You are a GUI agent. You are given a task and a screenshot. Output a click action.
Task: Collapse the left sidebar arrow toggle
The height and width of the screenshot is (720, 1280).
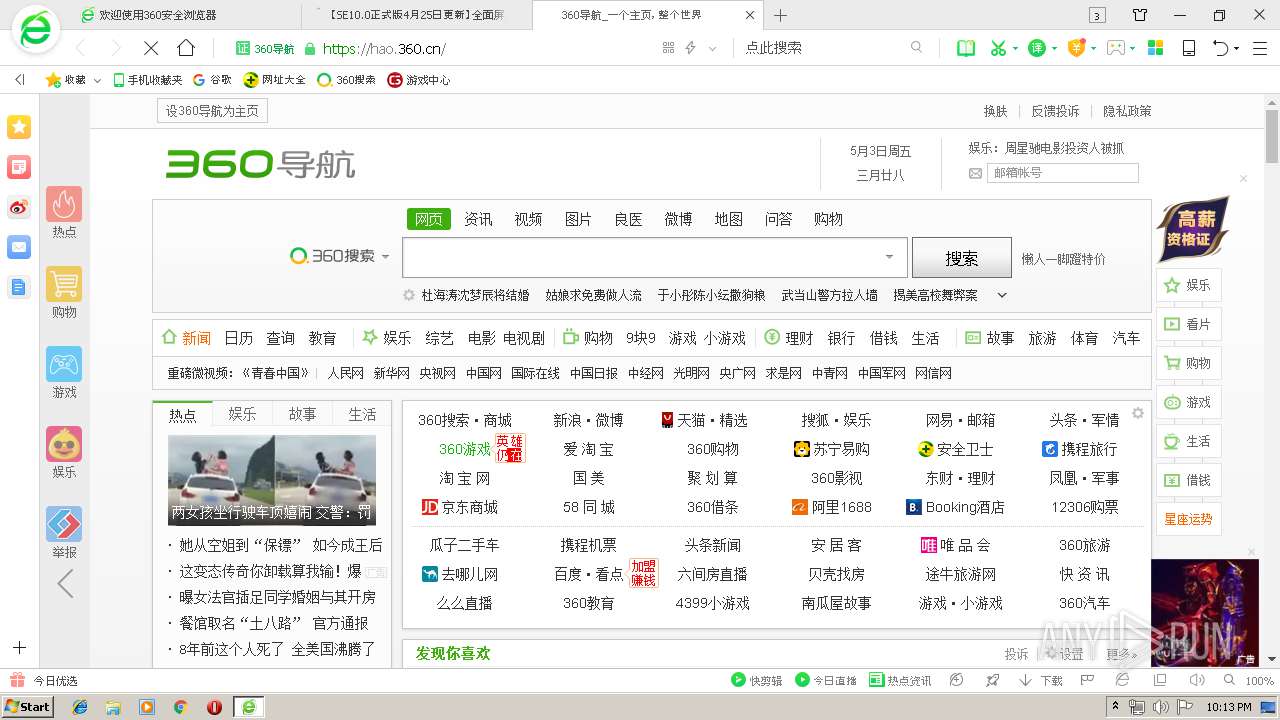point(19,80)
